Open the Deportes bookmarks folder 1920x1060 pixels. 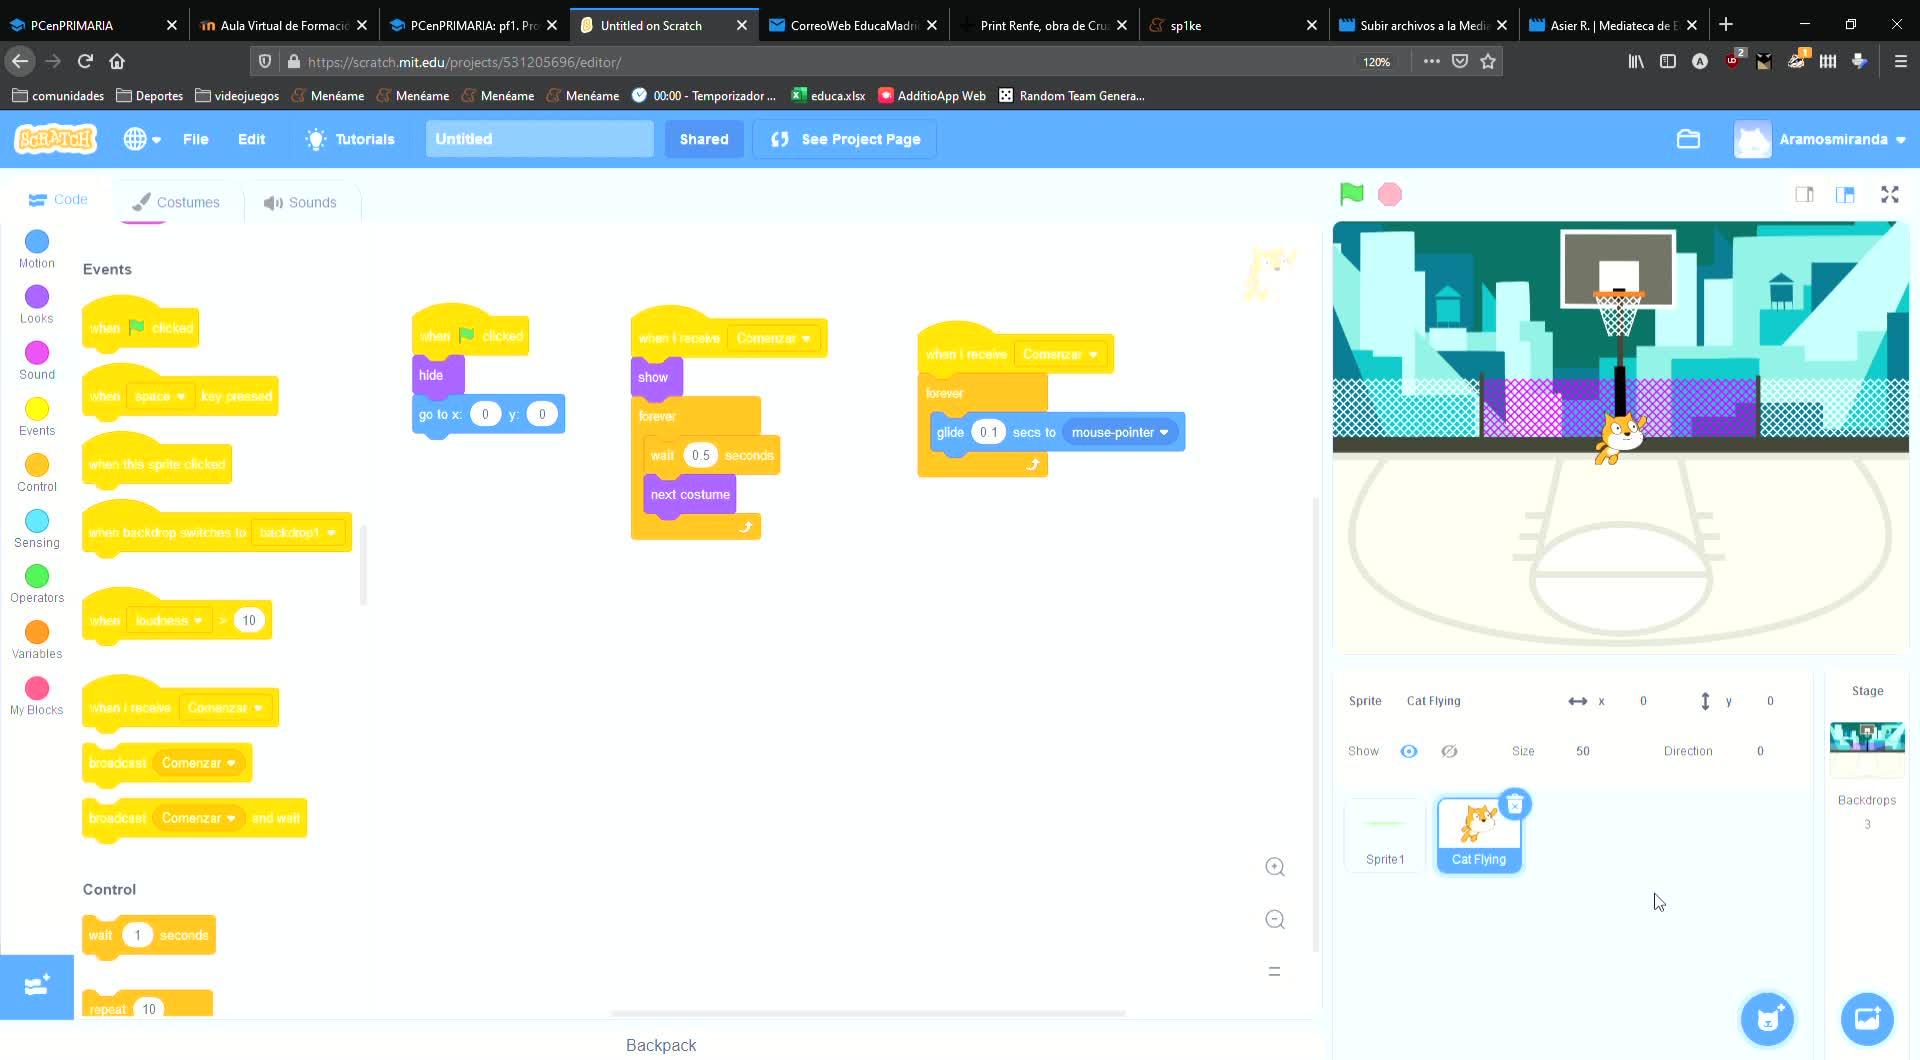click(x=150, y=96)
